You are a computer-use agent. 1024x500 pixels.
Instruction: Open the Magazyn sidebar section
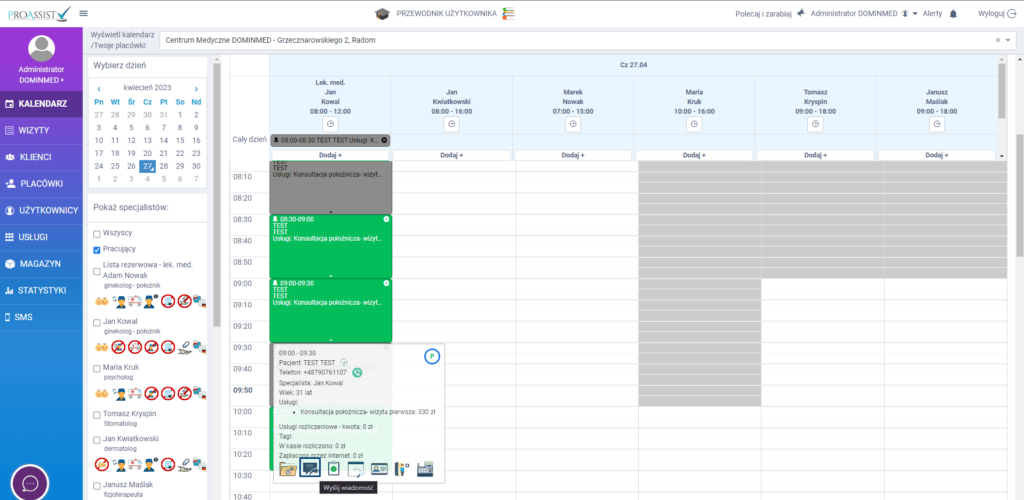click(x=40, y=263)
